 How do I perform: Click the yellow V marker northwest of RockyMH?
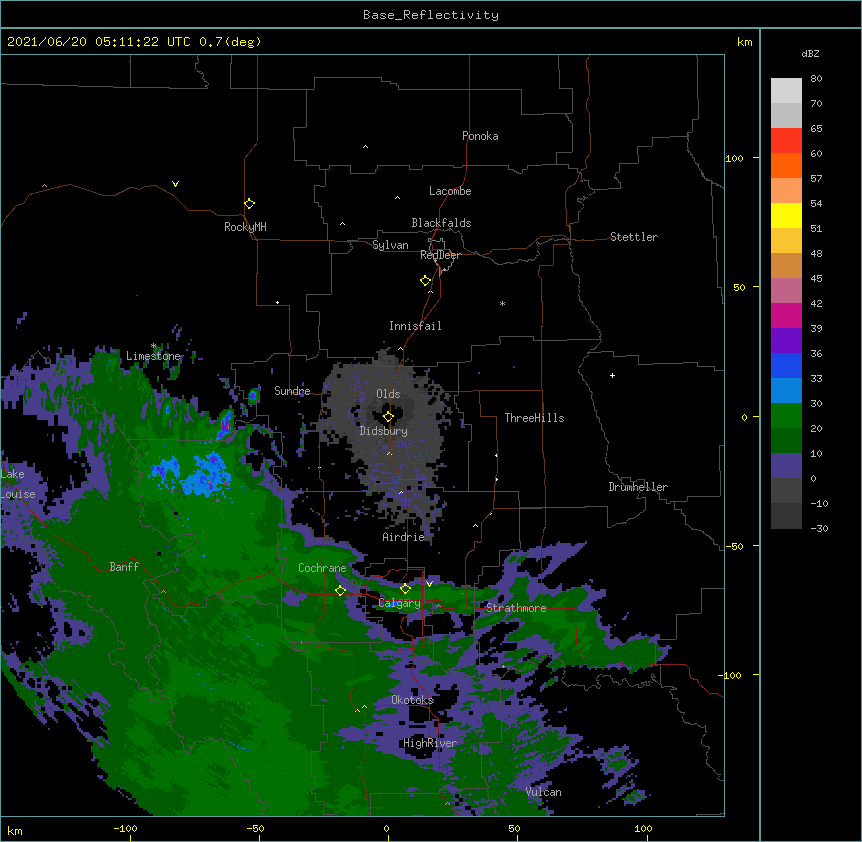(x=175, y=184)
